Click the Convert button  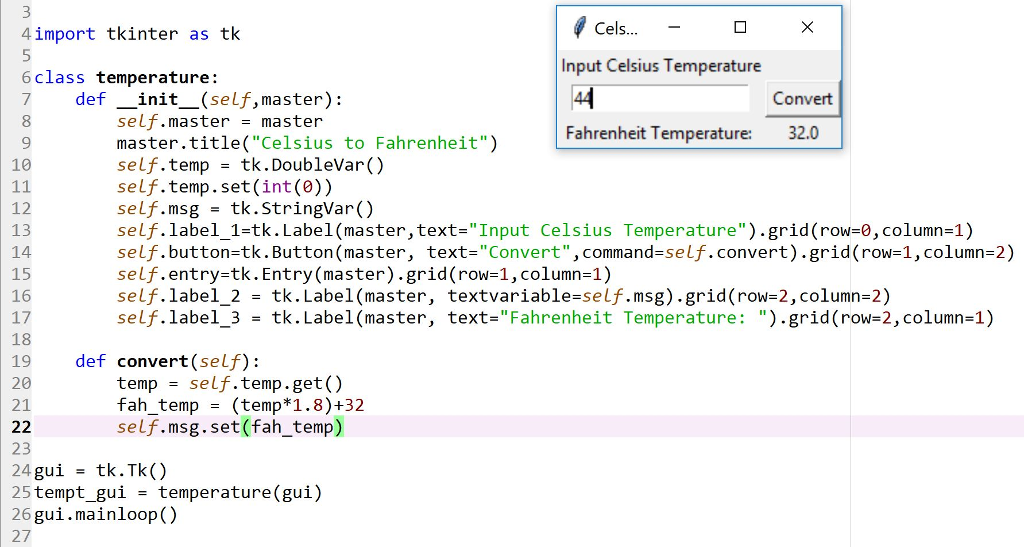pos(803,99)
